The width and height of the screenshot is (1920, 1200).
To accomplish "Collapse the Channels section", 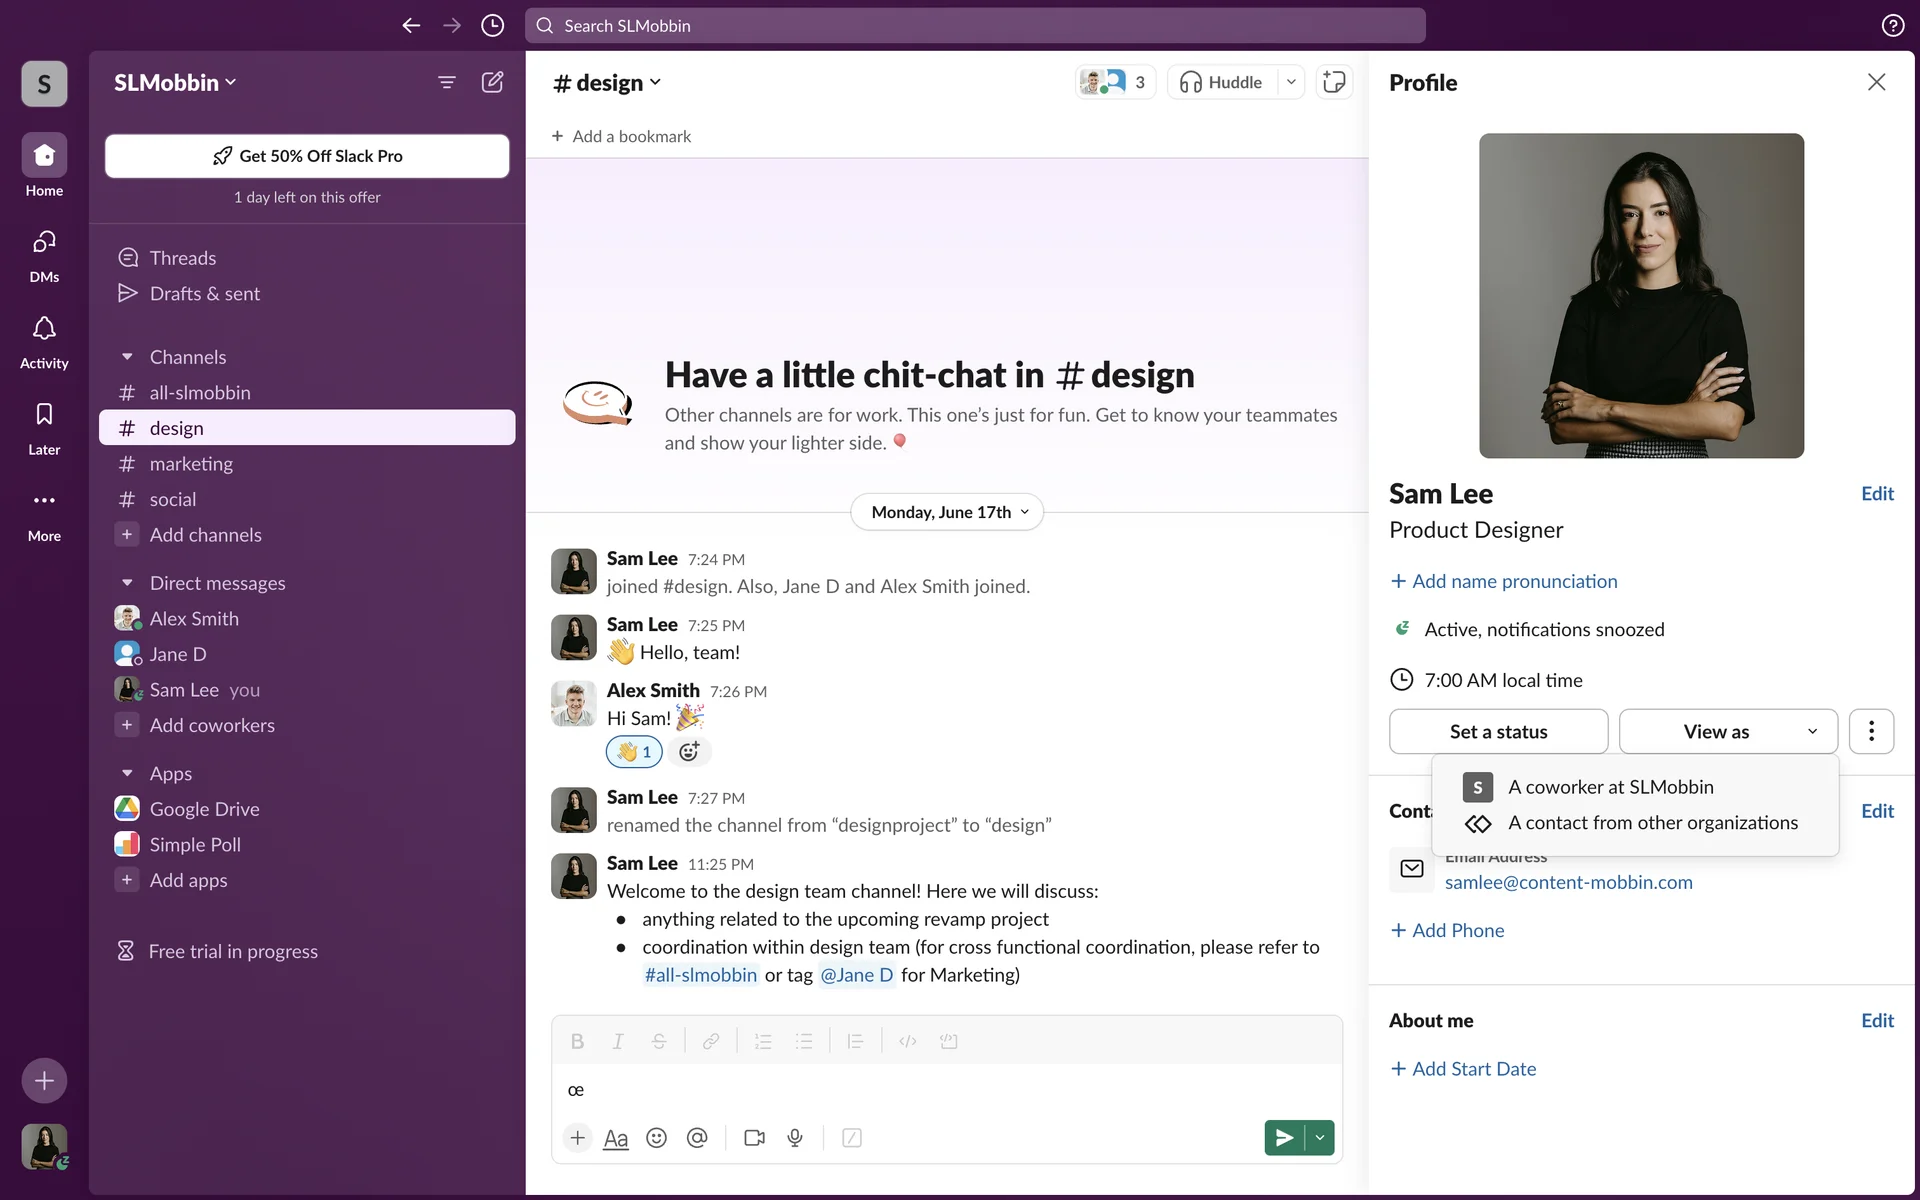I will pos(127,357).
